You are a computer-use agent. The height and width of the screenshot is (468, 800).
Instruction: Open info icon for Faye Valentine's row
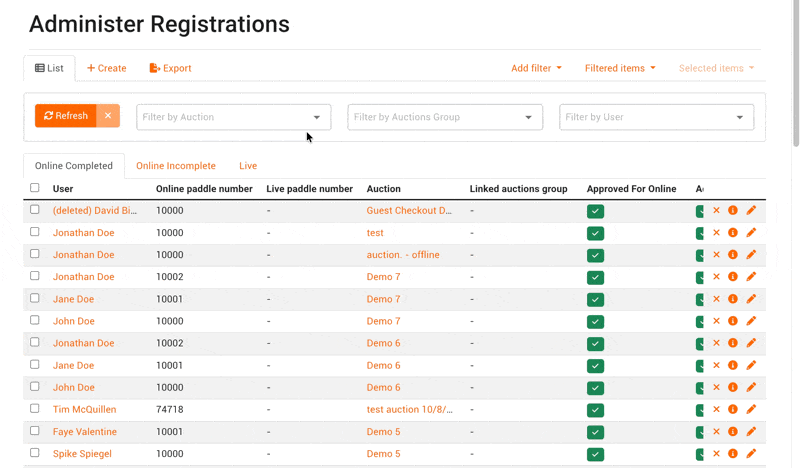[x=733, y=432]
